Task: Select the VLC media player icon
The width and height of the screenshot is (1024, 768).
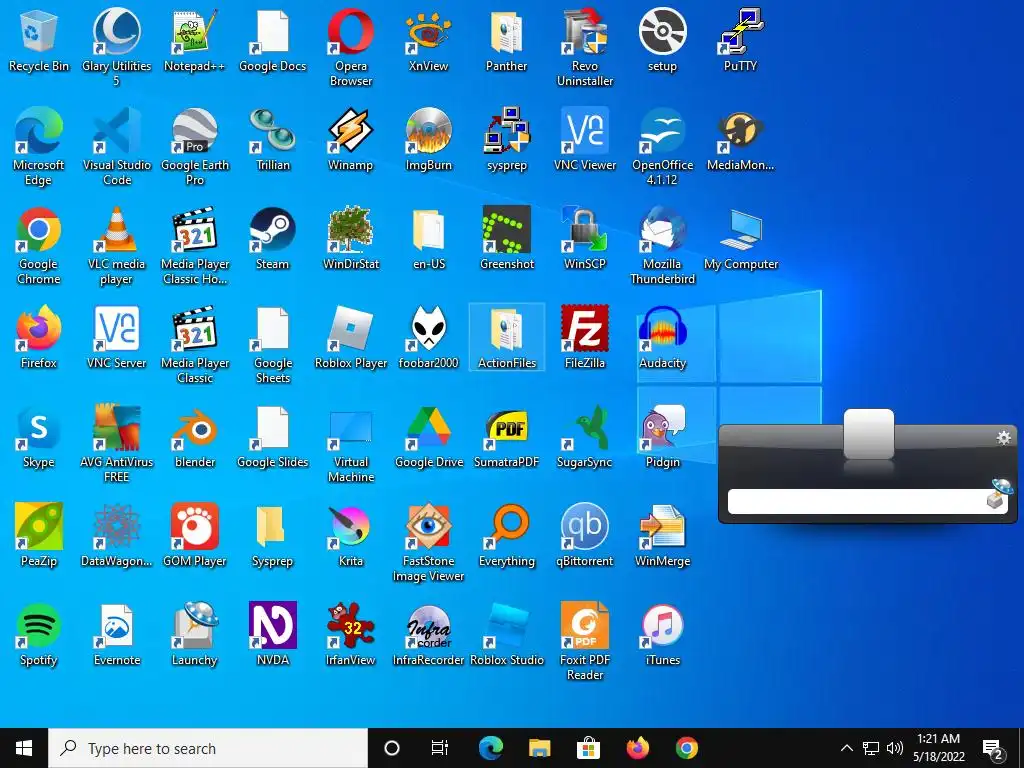Action: tap(116, 246)
